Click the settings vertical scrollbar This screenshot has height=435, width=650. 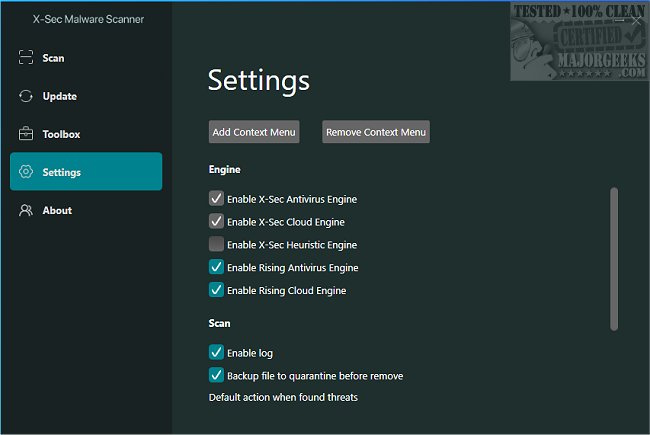614,259
